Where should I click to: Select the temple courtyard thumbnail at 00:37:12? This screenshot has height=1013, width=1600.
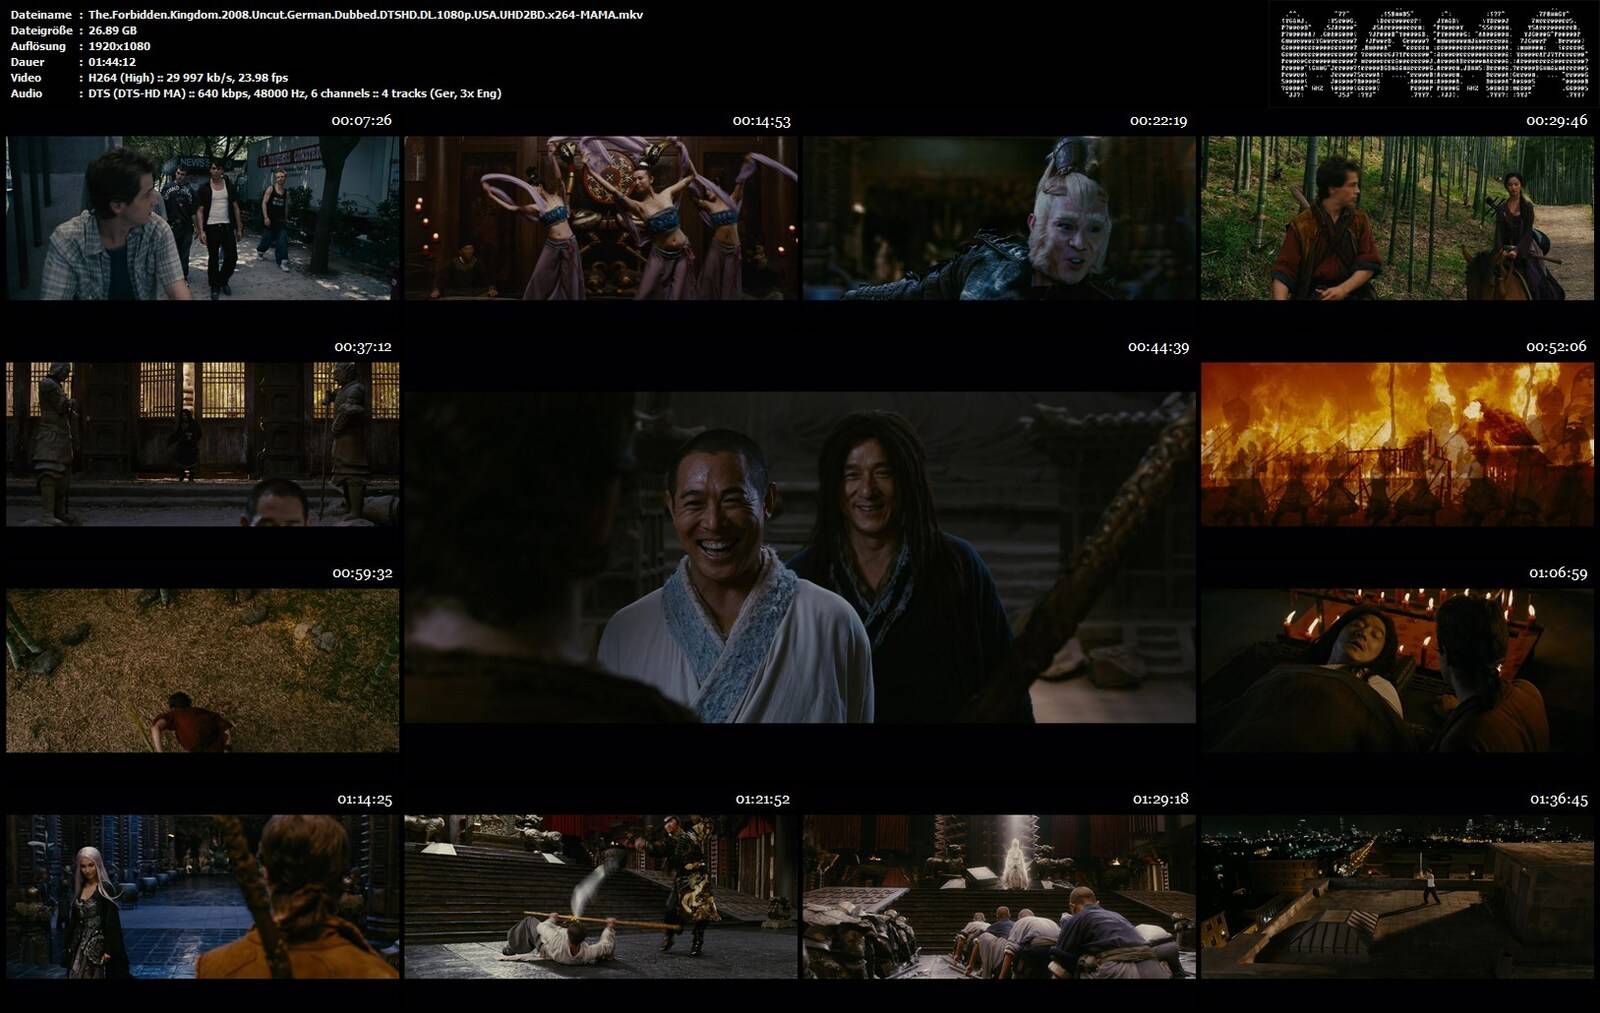coord(203,444)
